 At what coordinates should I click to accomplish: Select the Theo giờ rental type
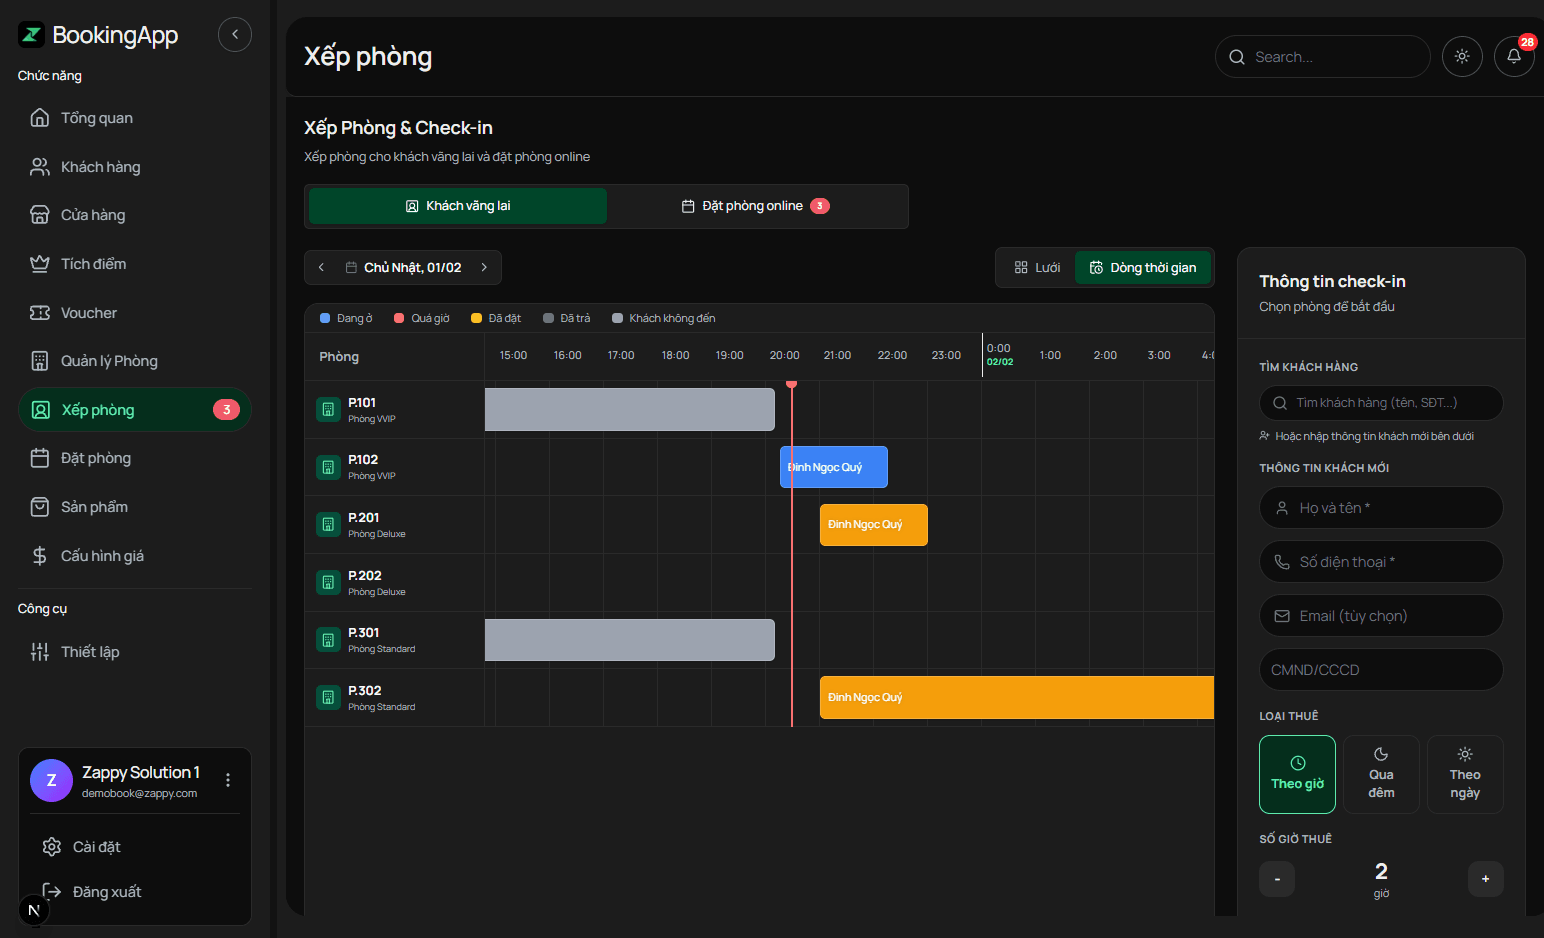point(1297,774)
